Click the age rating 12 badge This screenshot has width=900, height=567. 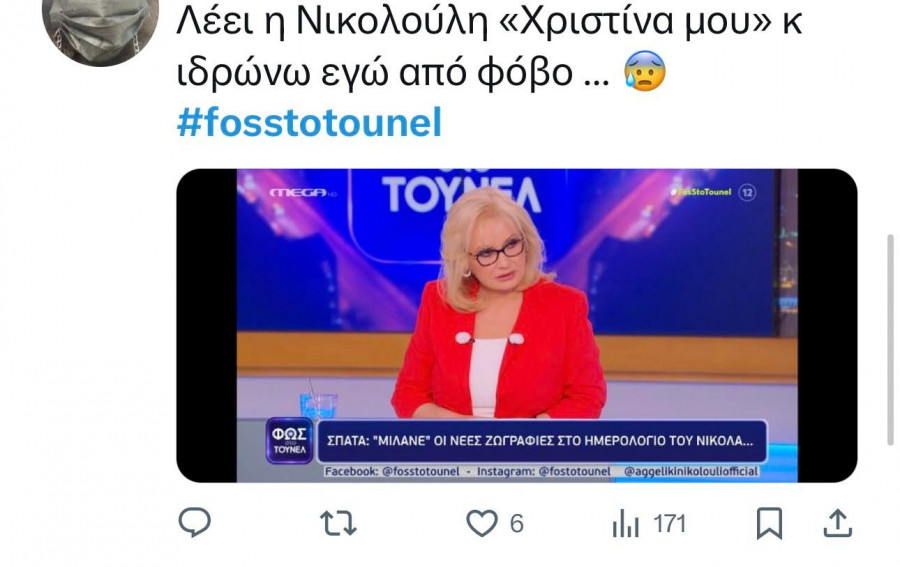747,193
